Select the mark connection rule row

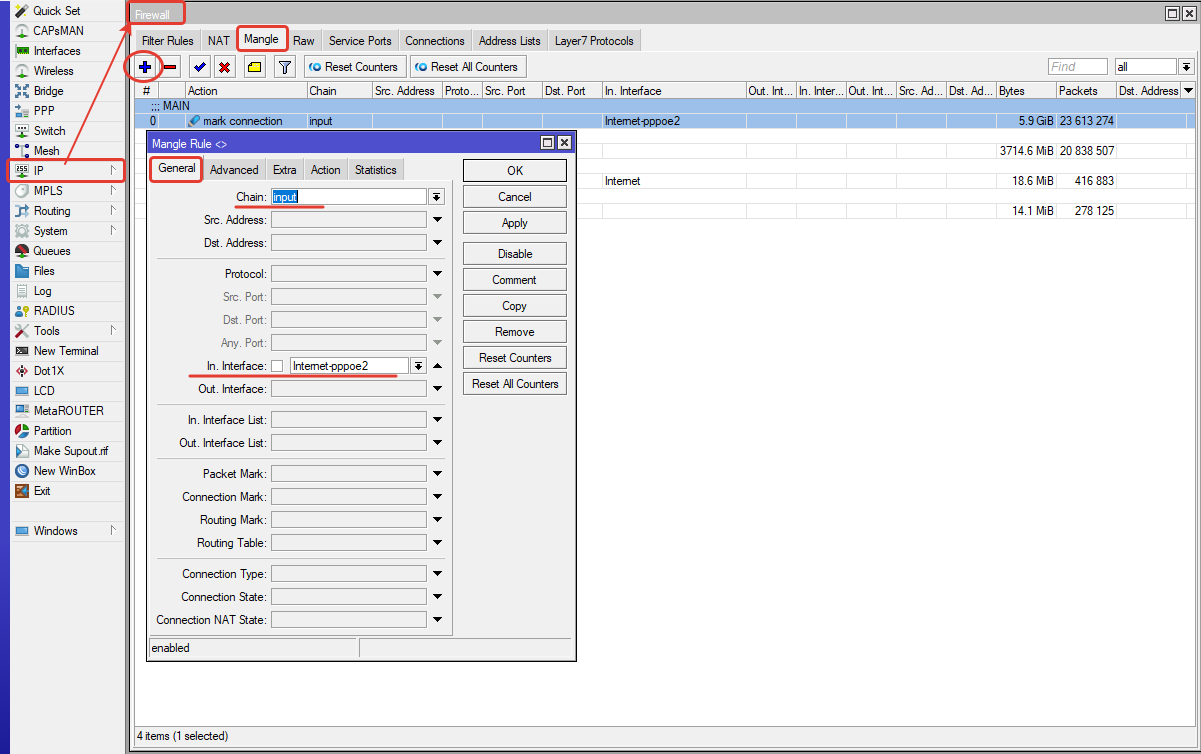242,121
